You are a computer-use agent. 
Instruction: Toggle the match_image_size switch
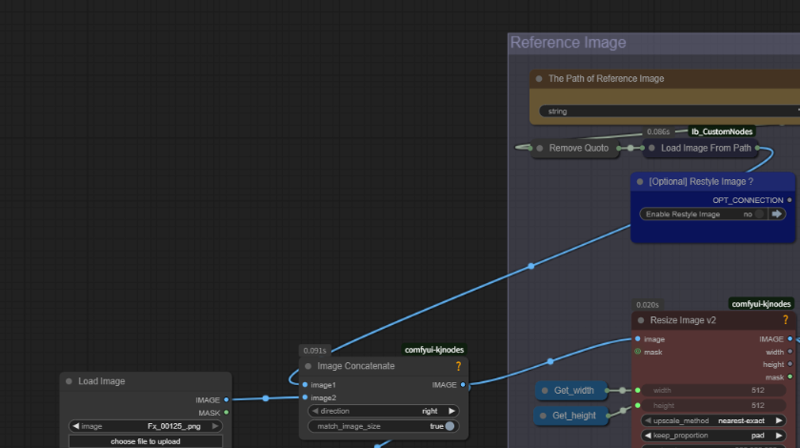click(x=450, y=426)
